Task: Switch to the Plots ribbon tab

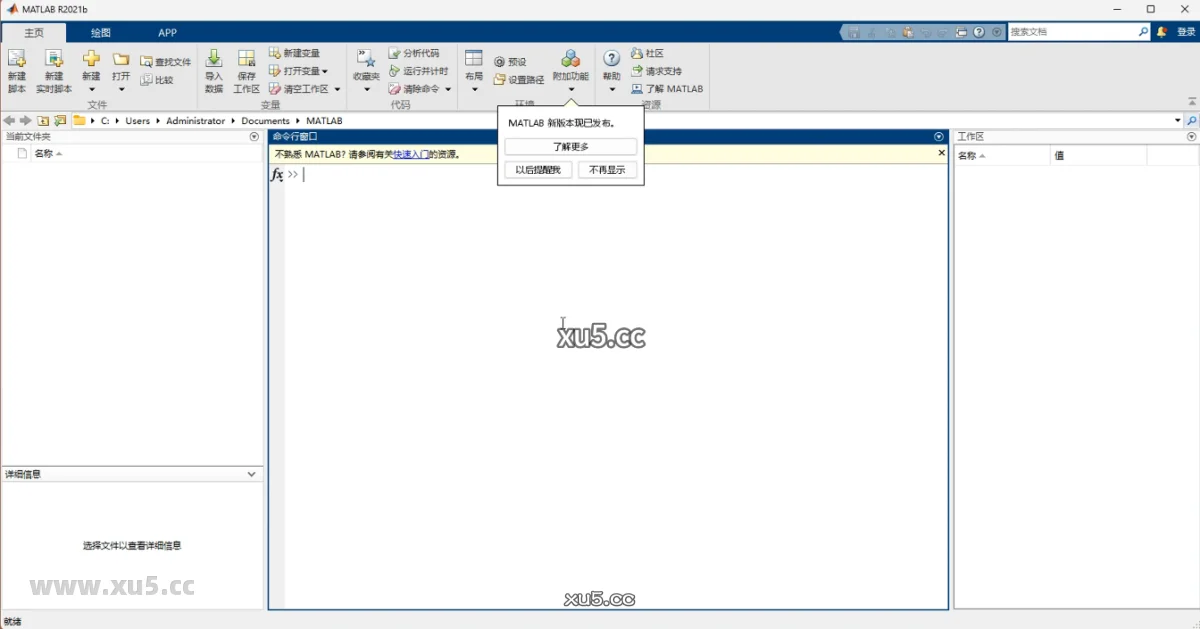Action: (x=99, y=32)
